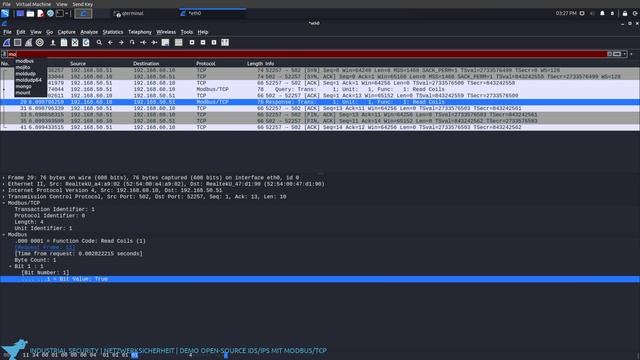This screenshot has height=360, width=640.
Task: Open the Statistics menu
Action: click(x=113, y=32)
